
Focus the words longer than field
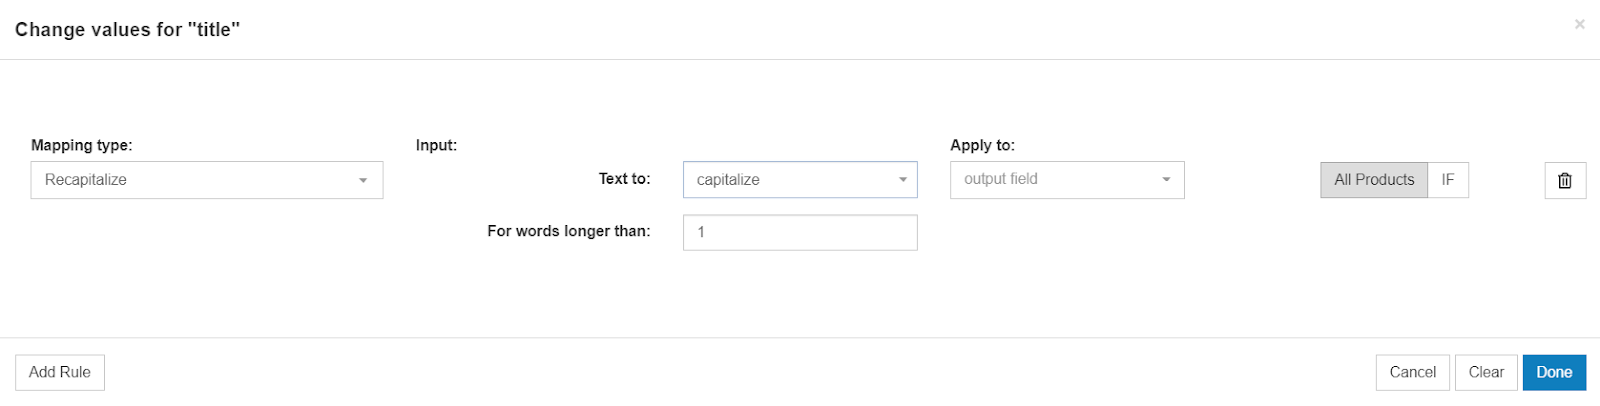click(x=800, y=232)
